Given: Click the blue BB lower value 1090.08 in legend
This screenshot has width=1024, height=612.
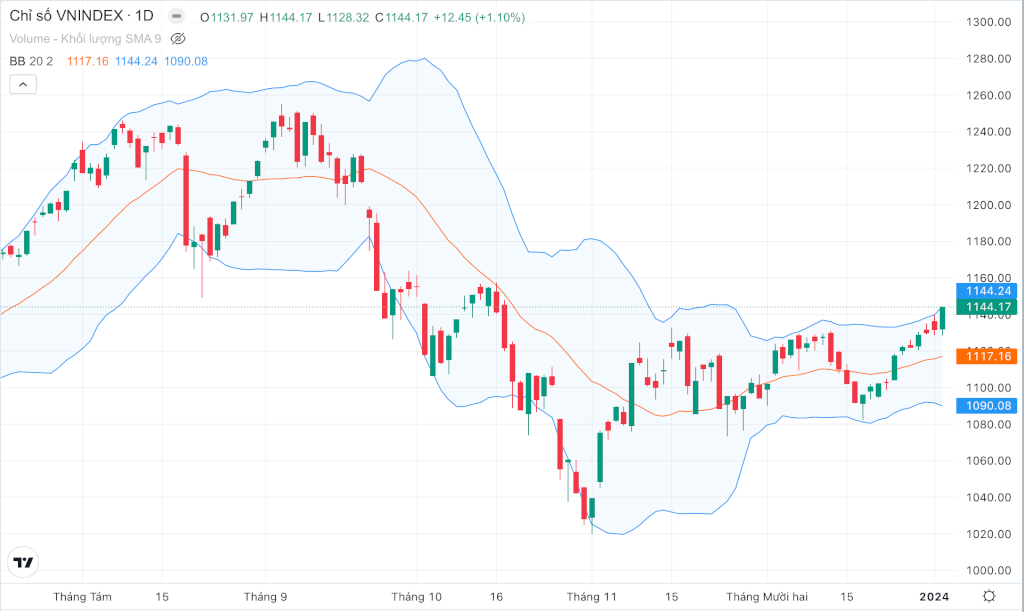Looking at the screenshot, I should point(185,61).
